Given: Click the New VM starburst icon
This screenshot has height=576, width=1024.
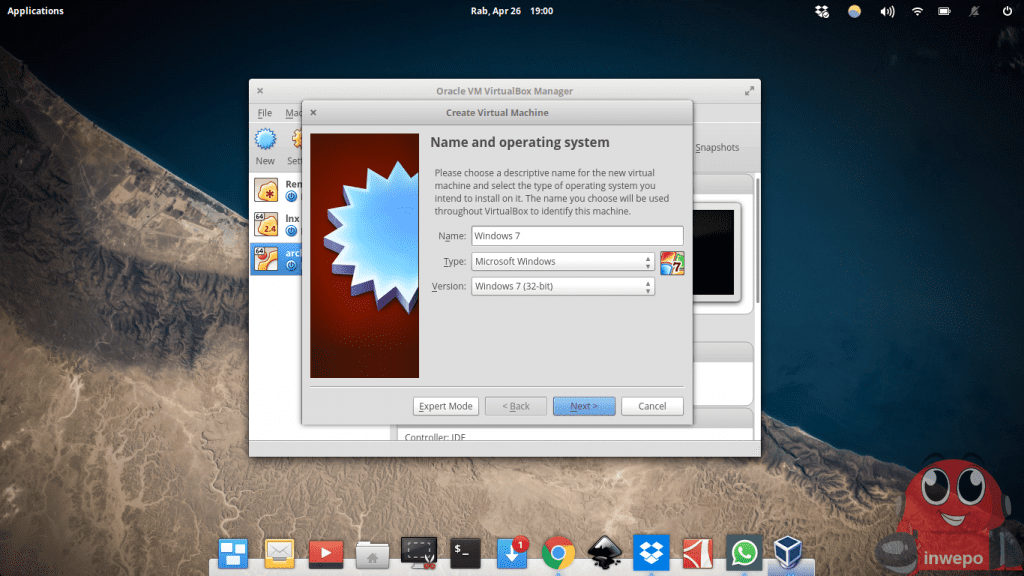Looking at the screenshot, I should [265, 140].
